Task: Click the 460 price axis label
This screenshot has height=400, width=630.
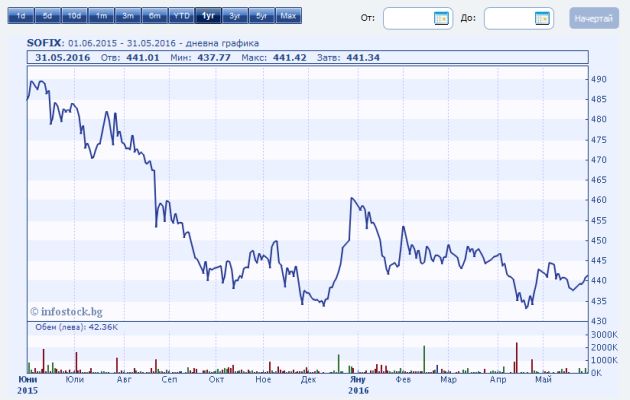Action: pyautogui.click(x=599, y=200)
